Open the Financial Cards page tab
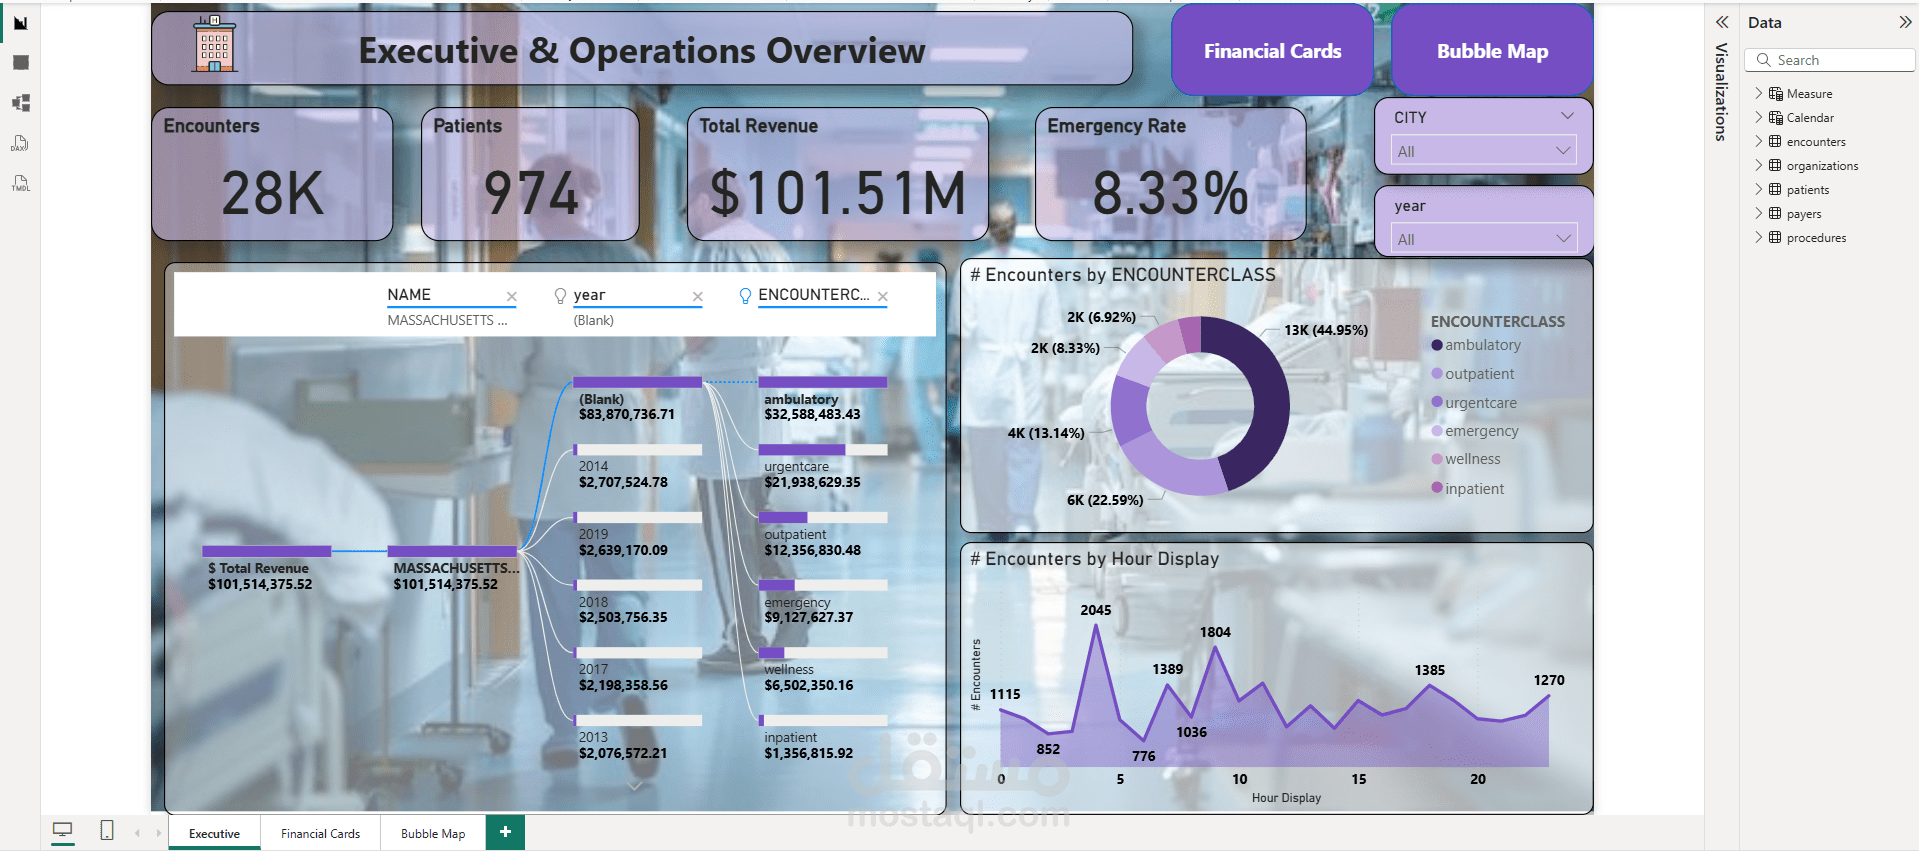This screenshot has width=1919, height=851. click(320, 833)
